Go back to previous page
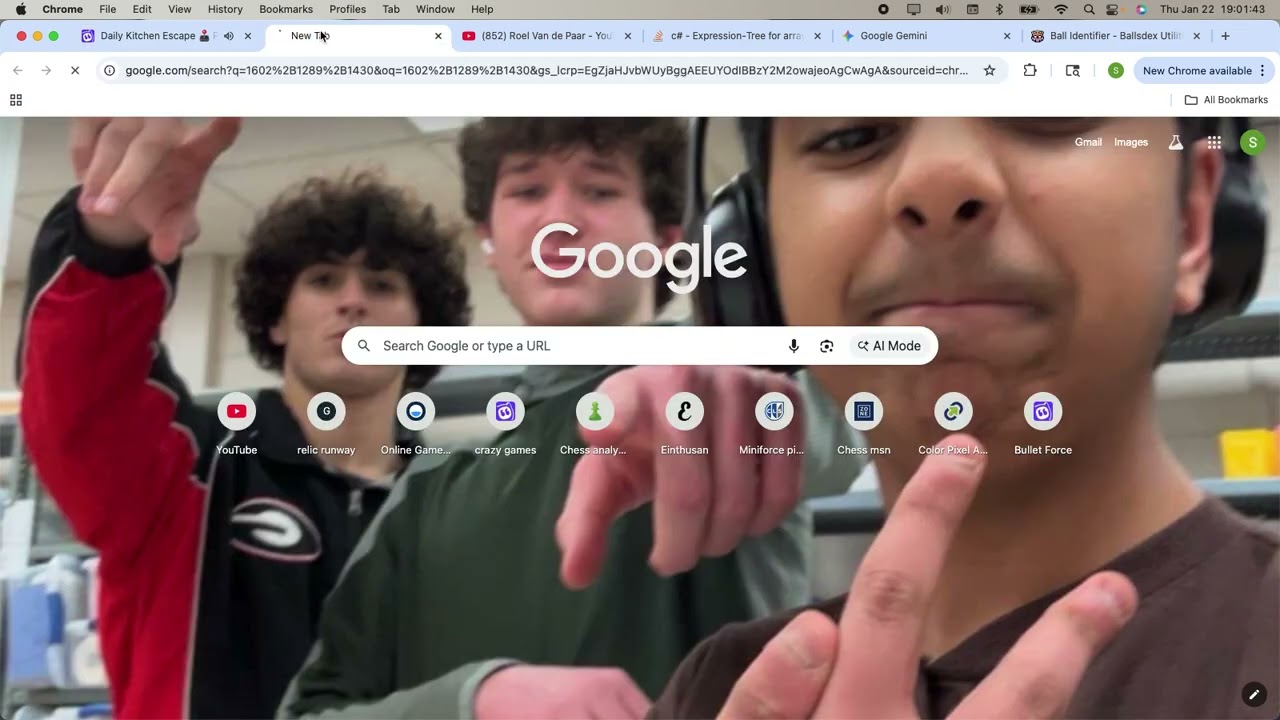 (18, 71)
